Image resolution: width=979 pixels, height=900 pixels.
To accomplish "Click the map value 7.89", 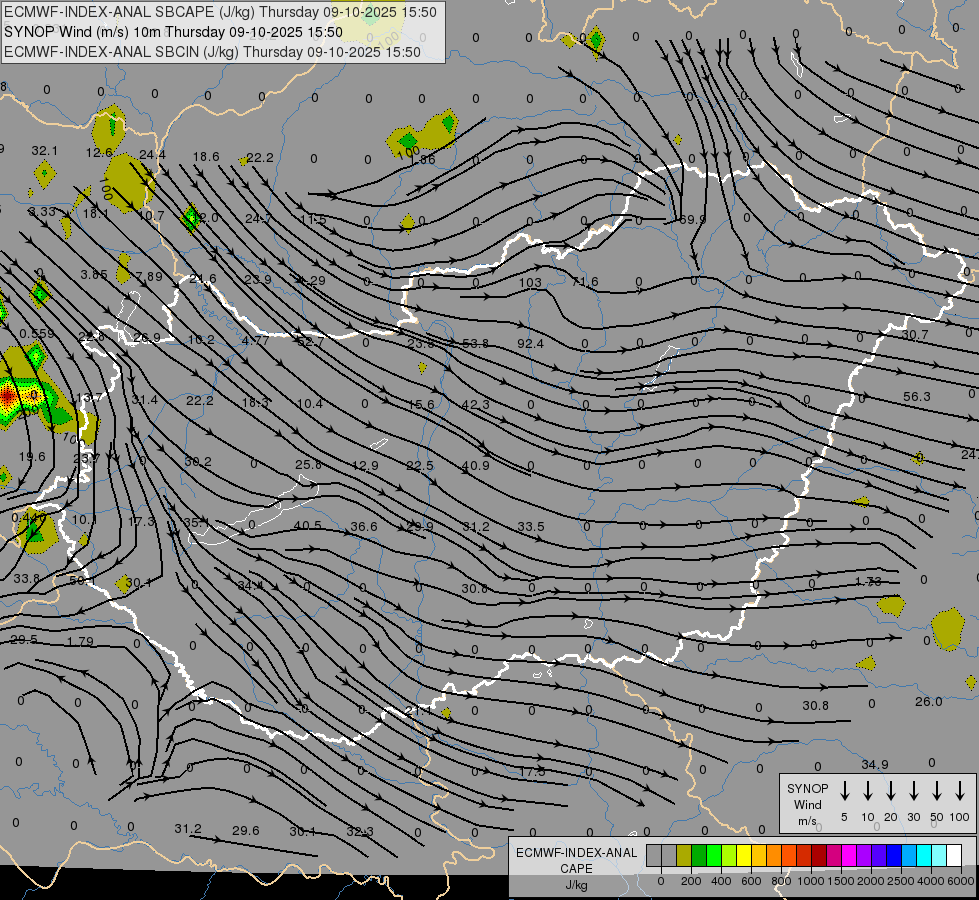I will pyautogui.click(x=149, y=276).
